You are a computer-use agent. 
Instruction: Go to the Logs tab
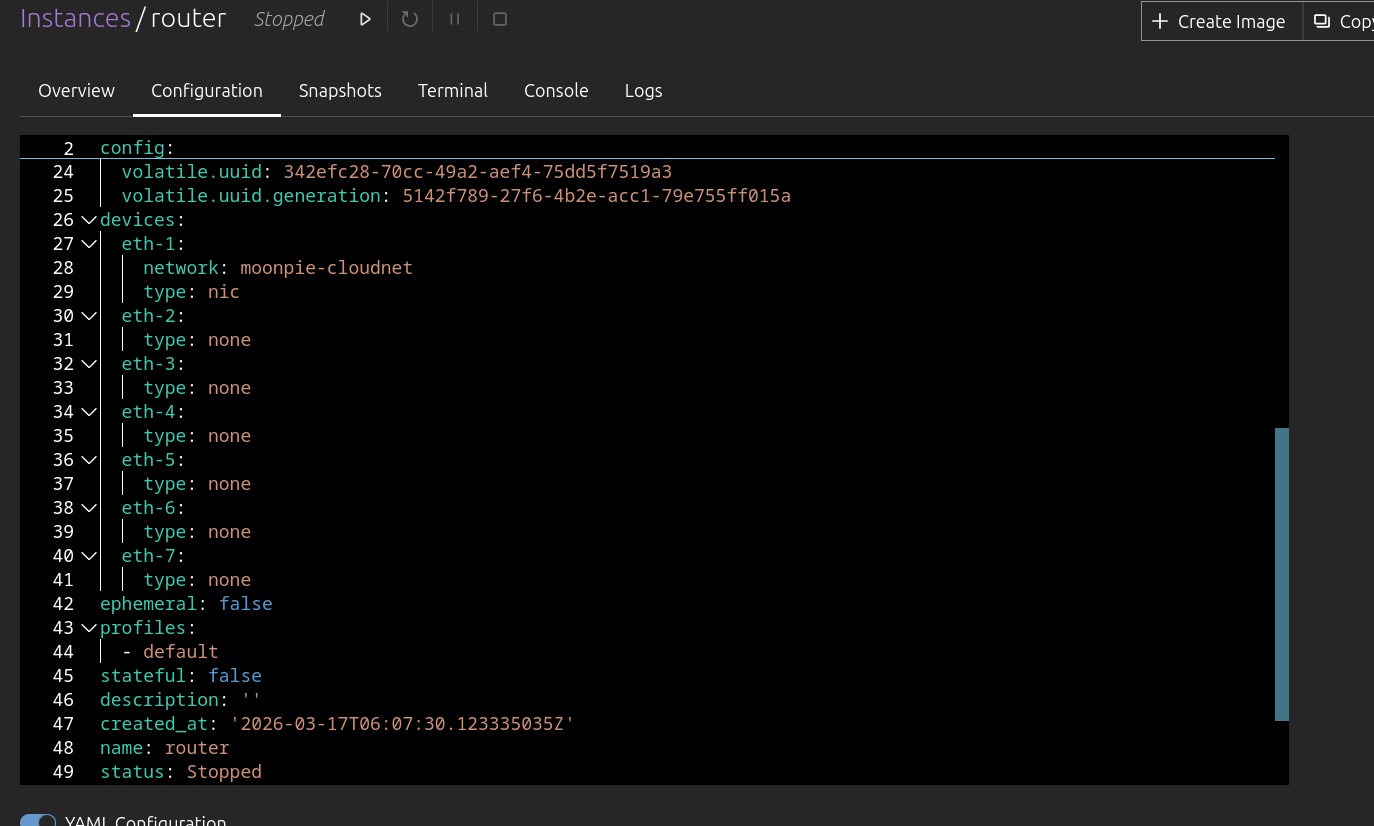[643, 90]
